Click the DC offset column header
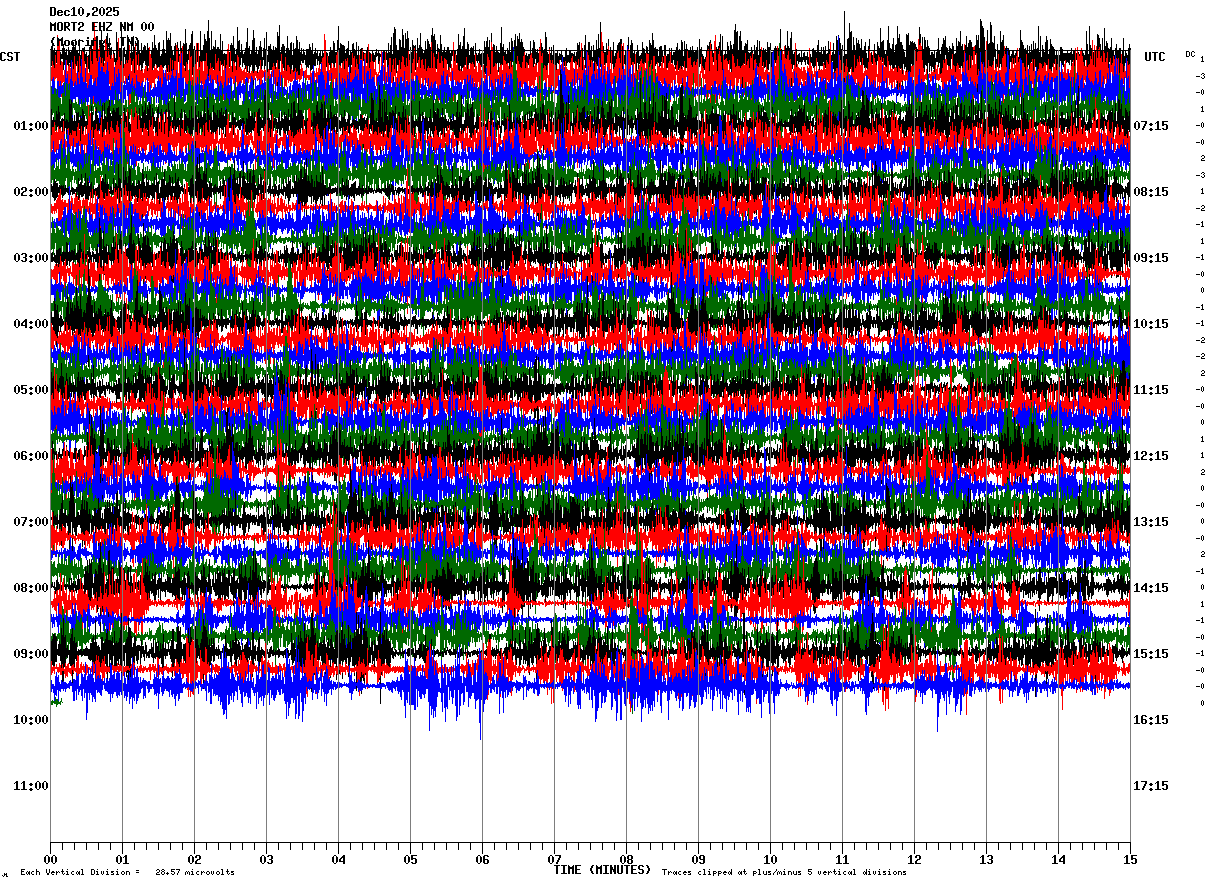1210x886 pixels. point(1190,54)
